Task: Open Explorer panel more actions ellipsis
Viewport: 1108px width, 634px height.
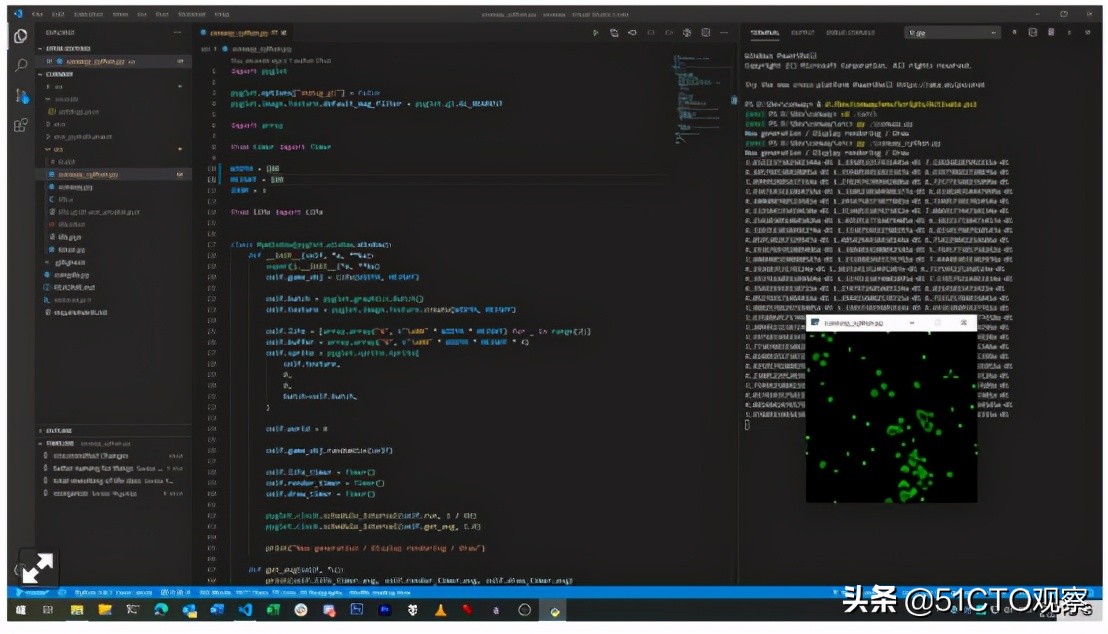Action: pos(177,33)
